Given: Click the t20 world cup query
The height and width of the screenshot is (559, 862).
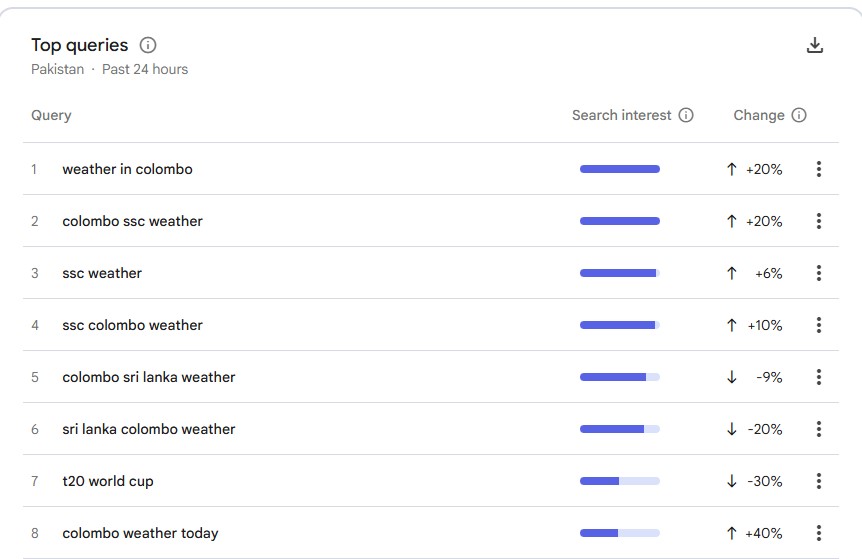Looking at the screenshot, I should click(108, 481).
